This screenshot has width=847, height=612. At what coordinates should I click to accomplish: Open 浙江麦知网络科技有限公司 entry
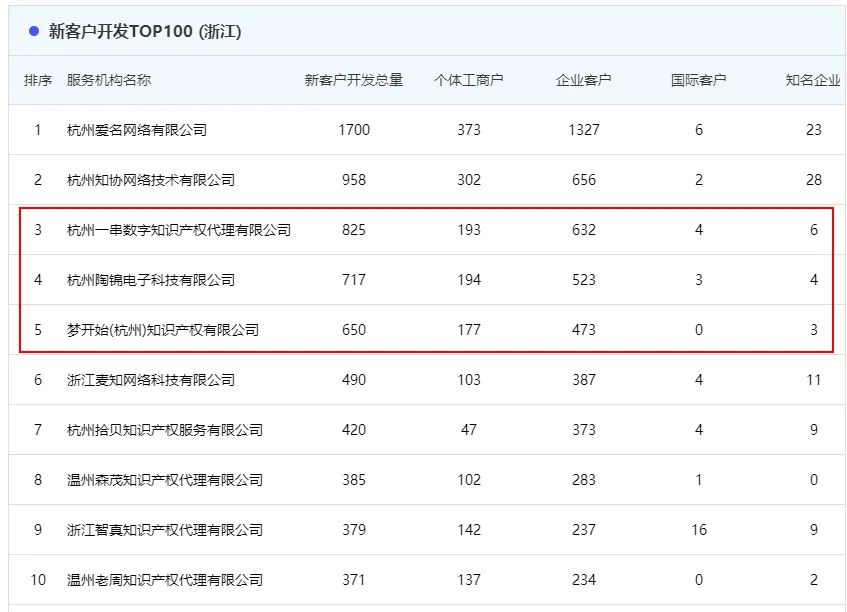pos(151,380)
